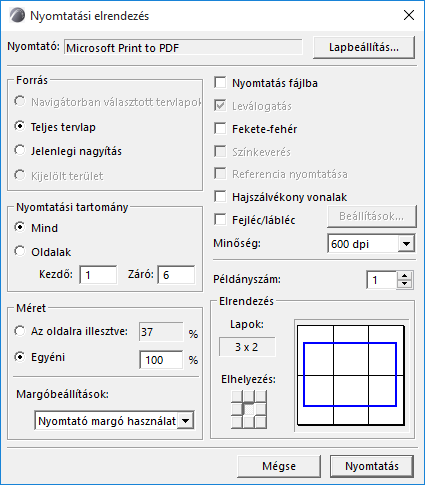425x485 pixels.
Task: Select top-left cell in Elhelyezés grid
Action: coord(237,397)
